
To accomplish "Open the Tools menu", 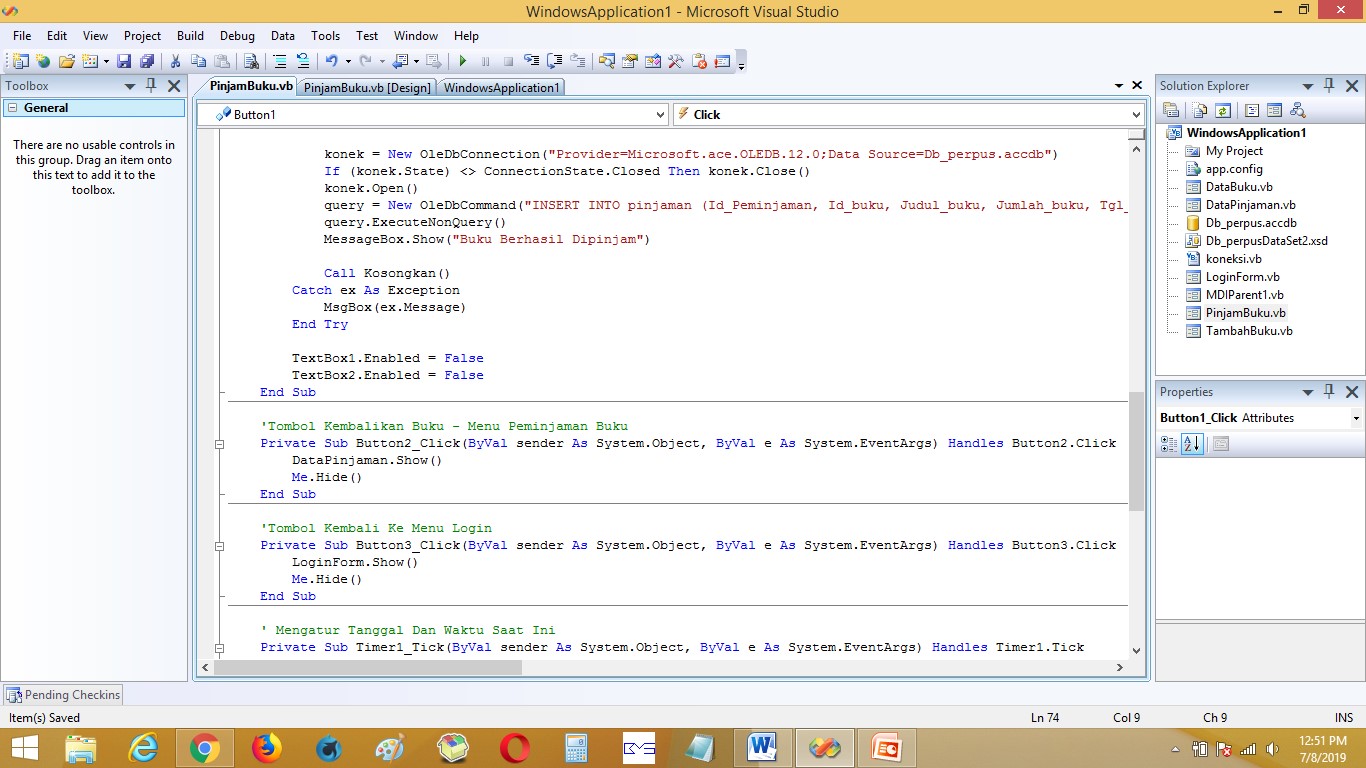I will point(325,35).
